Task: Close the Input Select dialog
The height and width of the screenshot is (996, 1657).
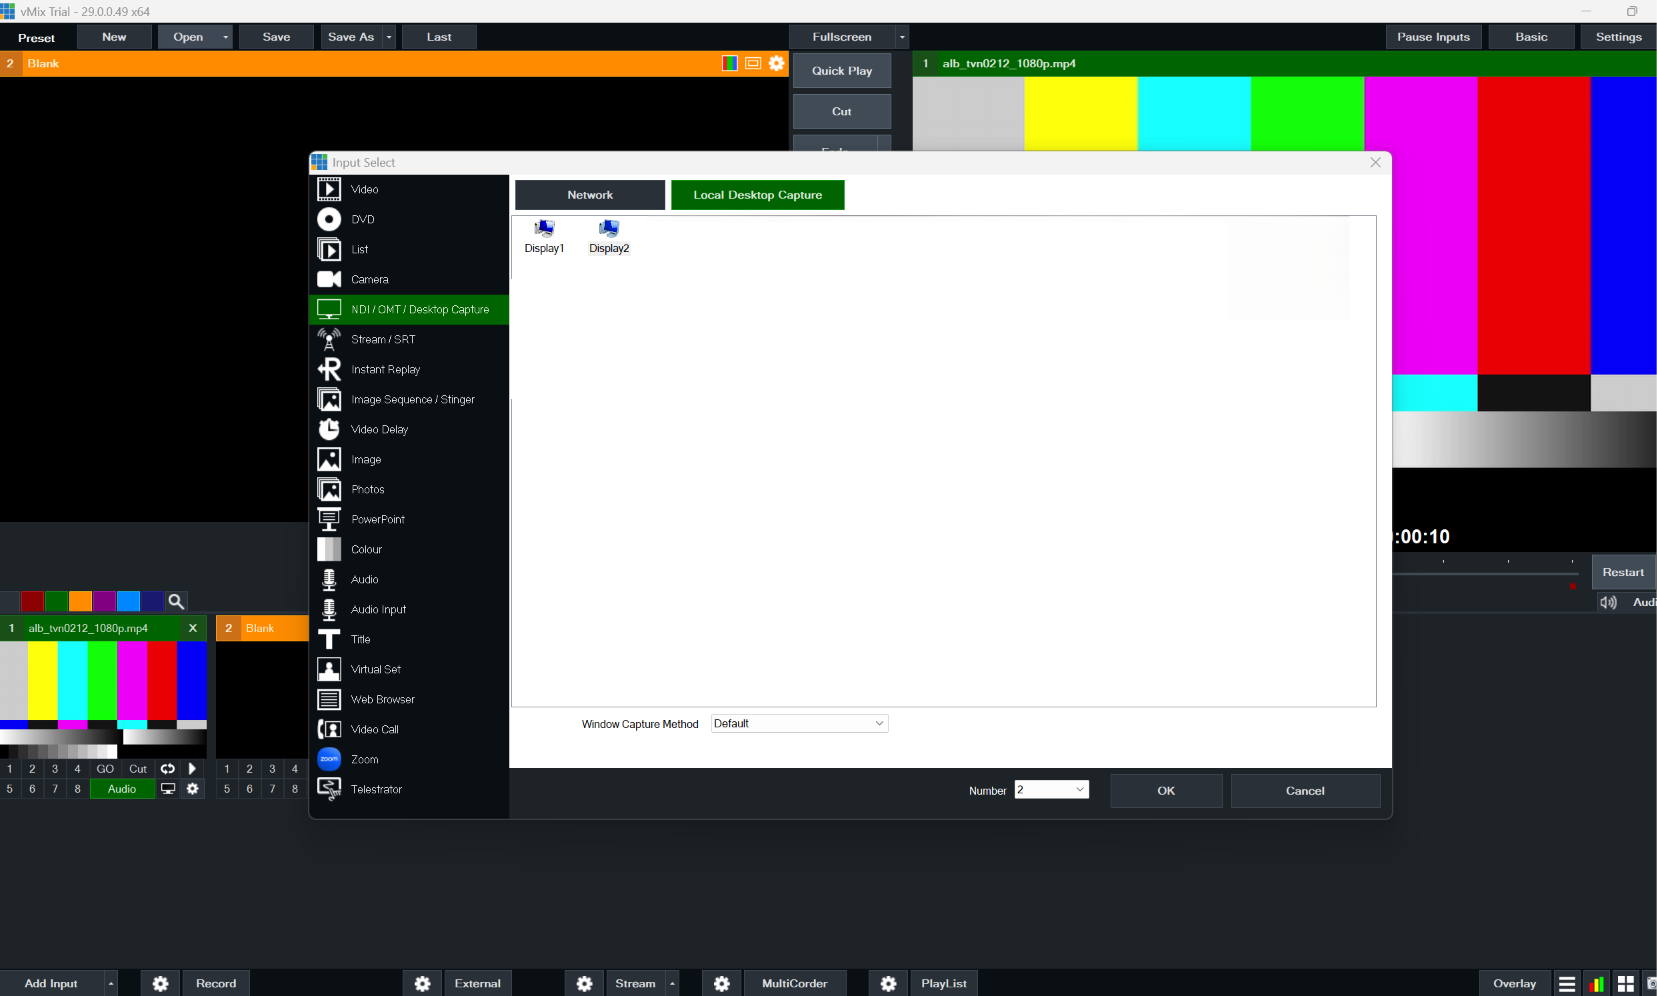Action: [1375, 162]
